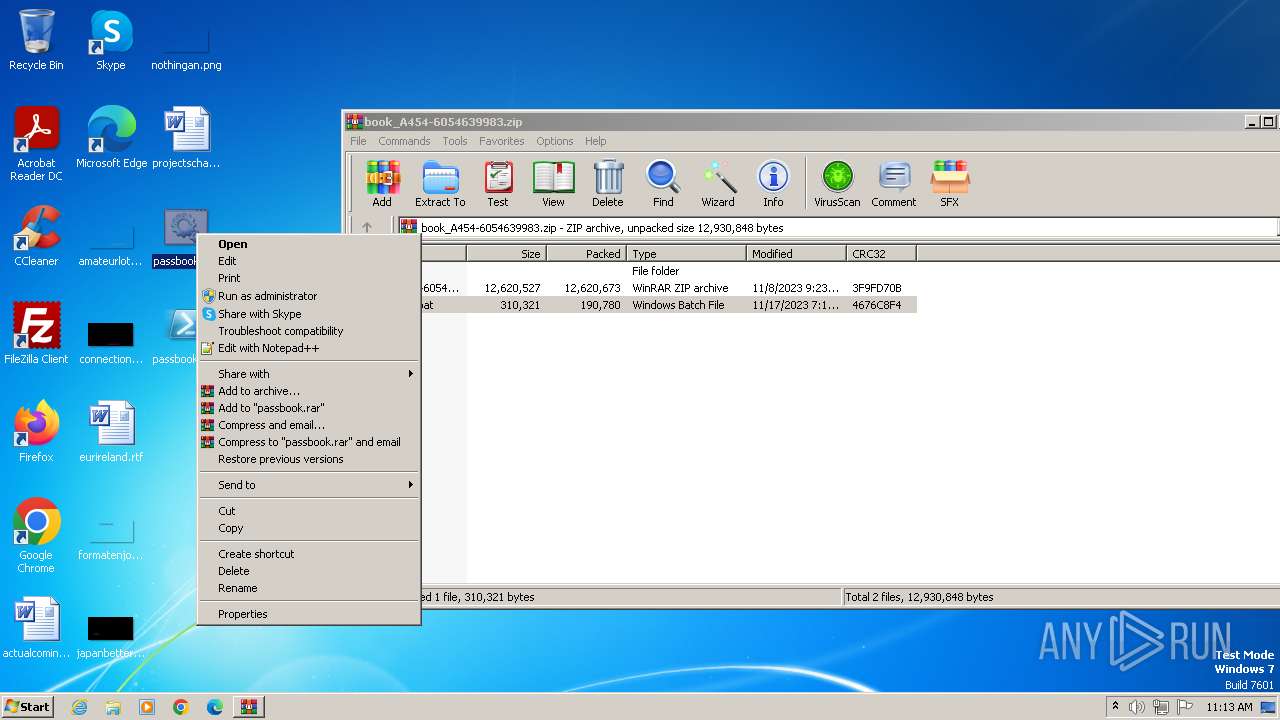Click the Info toolbar icon
Screen dimensions: 1280x720
(x=773, y=184)
